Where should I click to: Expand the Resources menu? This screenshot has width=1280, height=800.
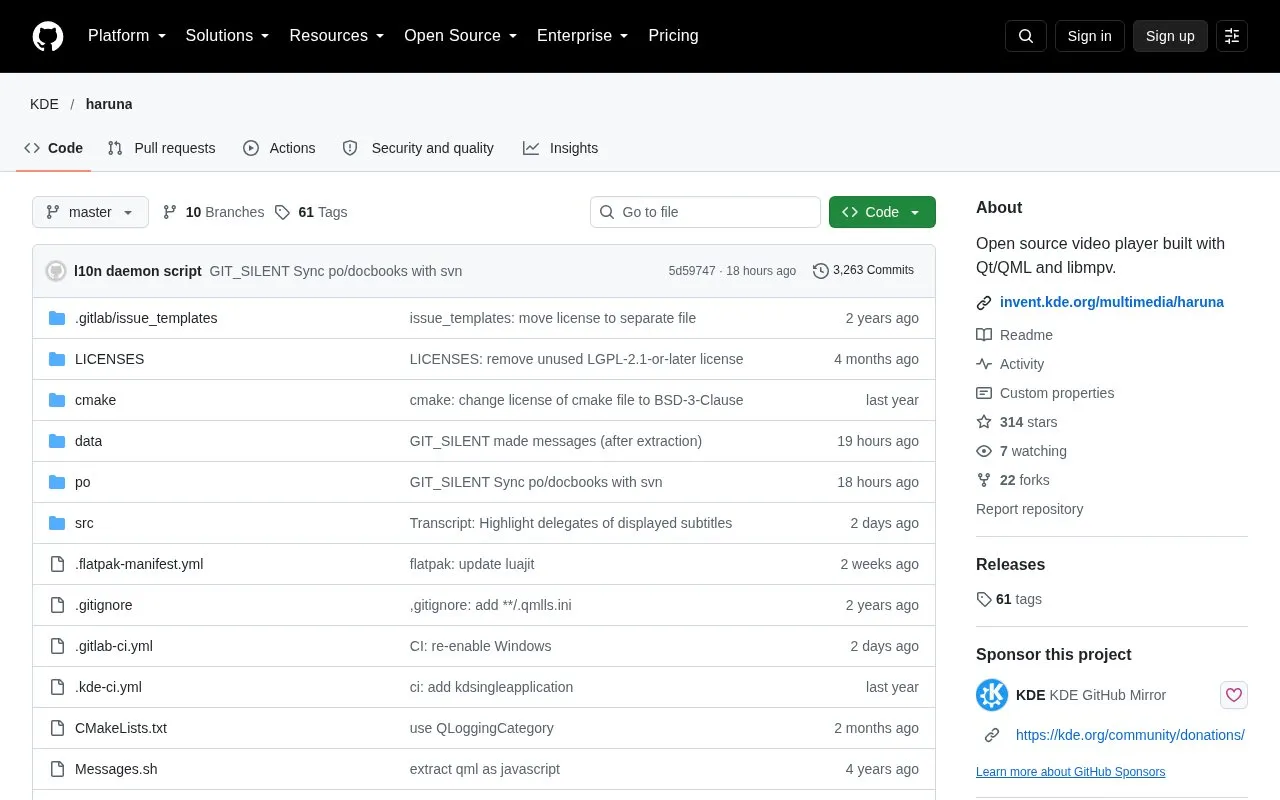click(x=337, y=36)
